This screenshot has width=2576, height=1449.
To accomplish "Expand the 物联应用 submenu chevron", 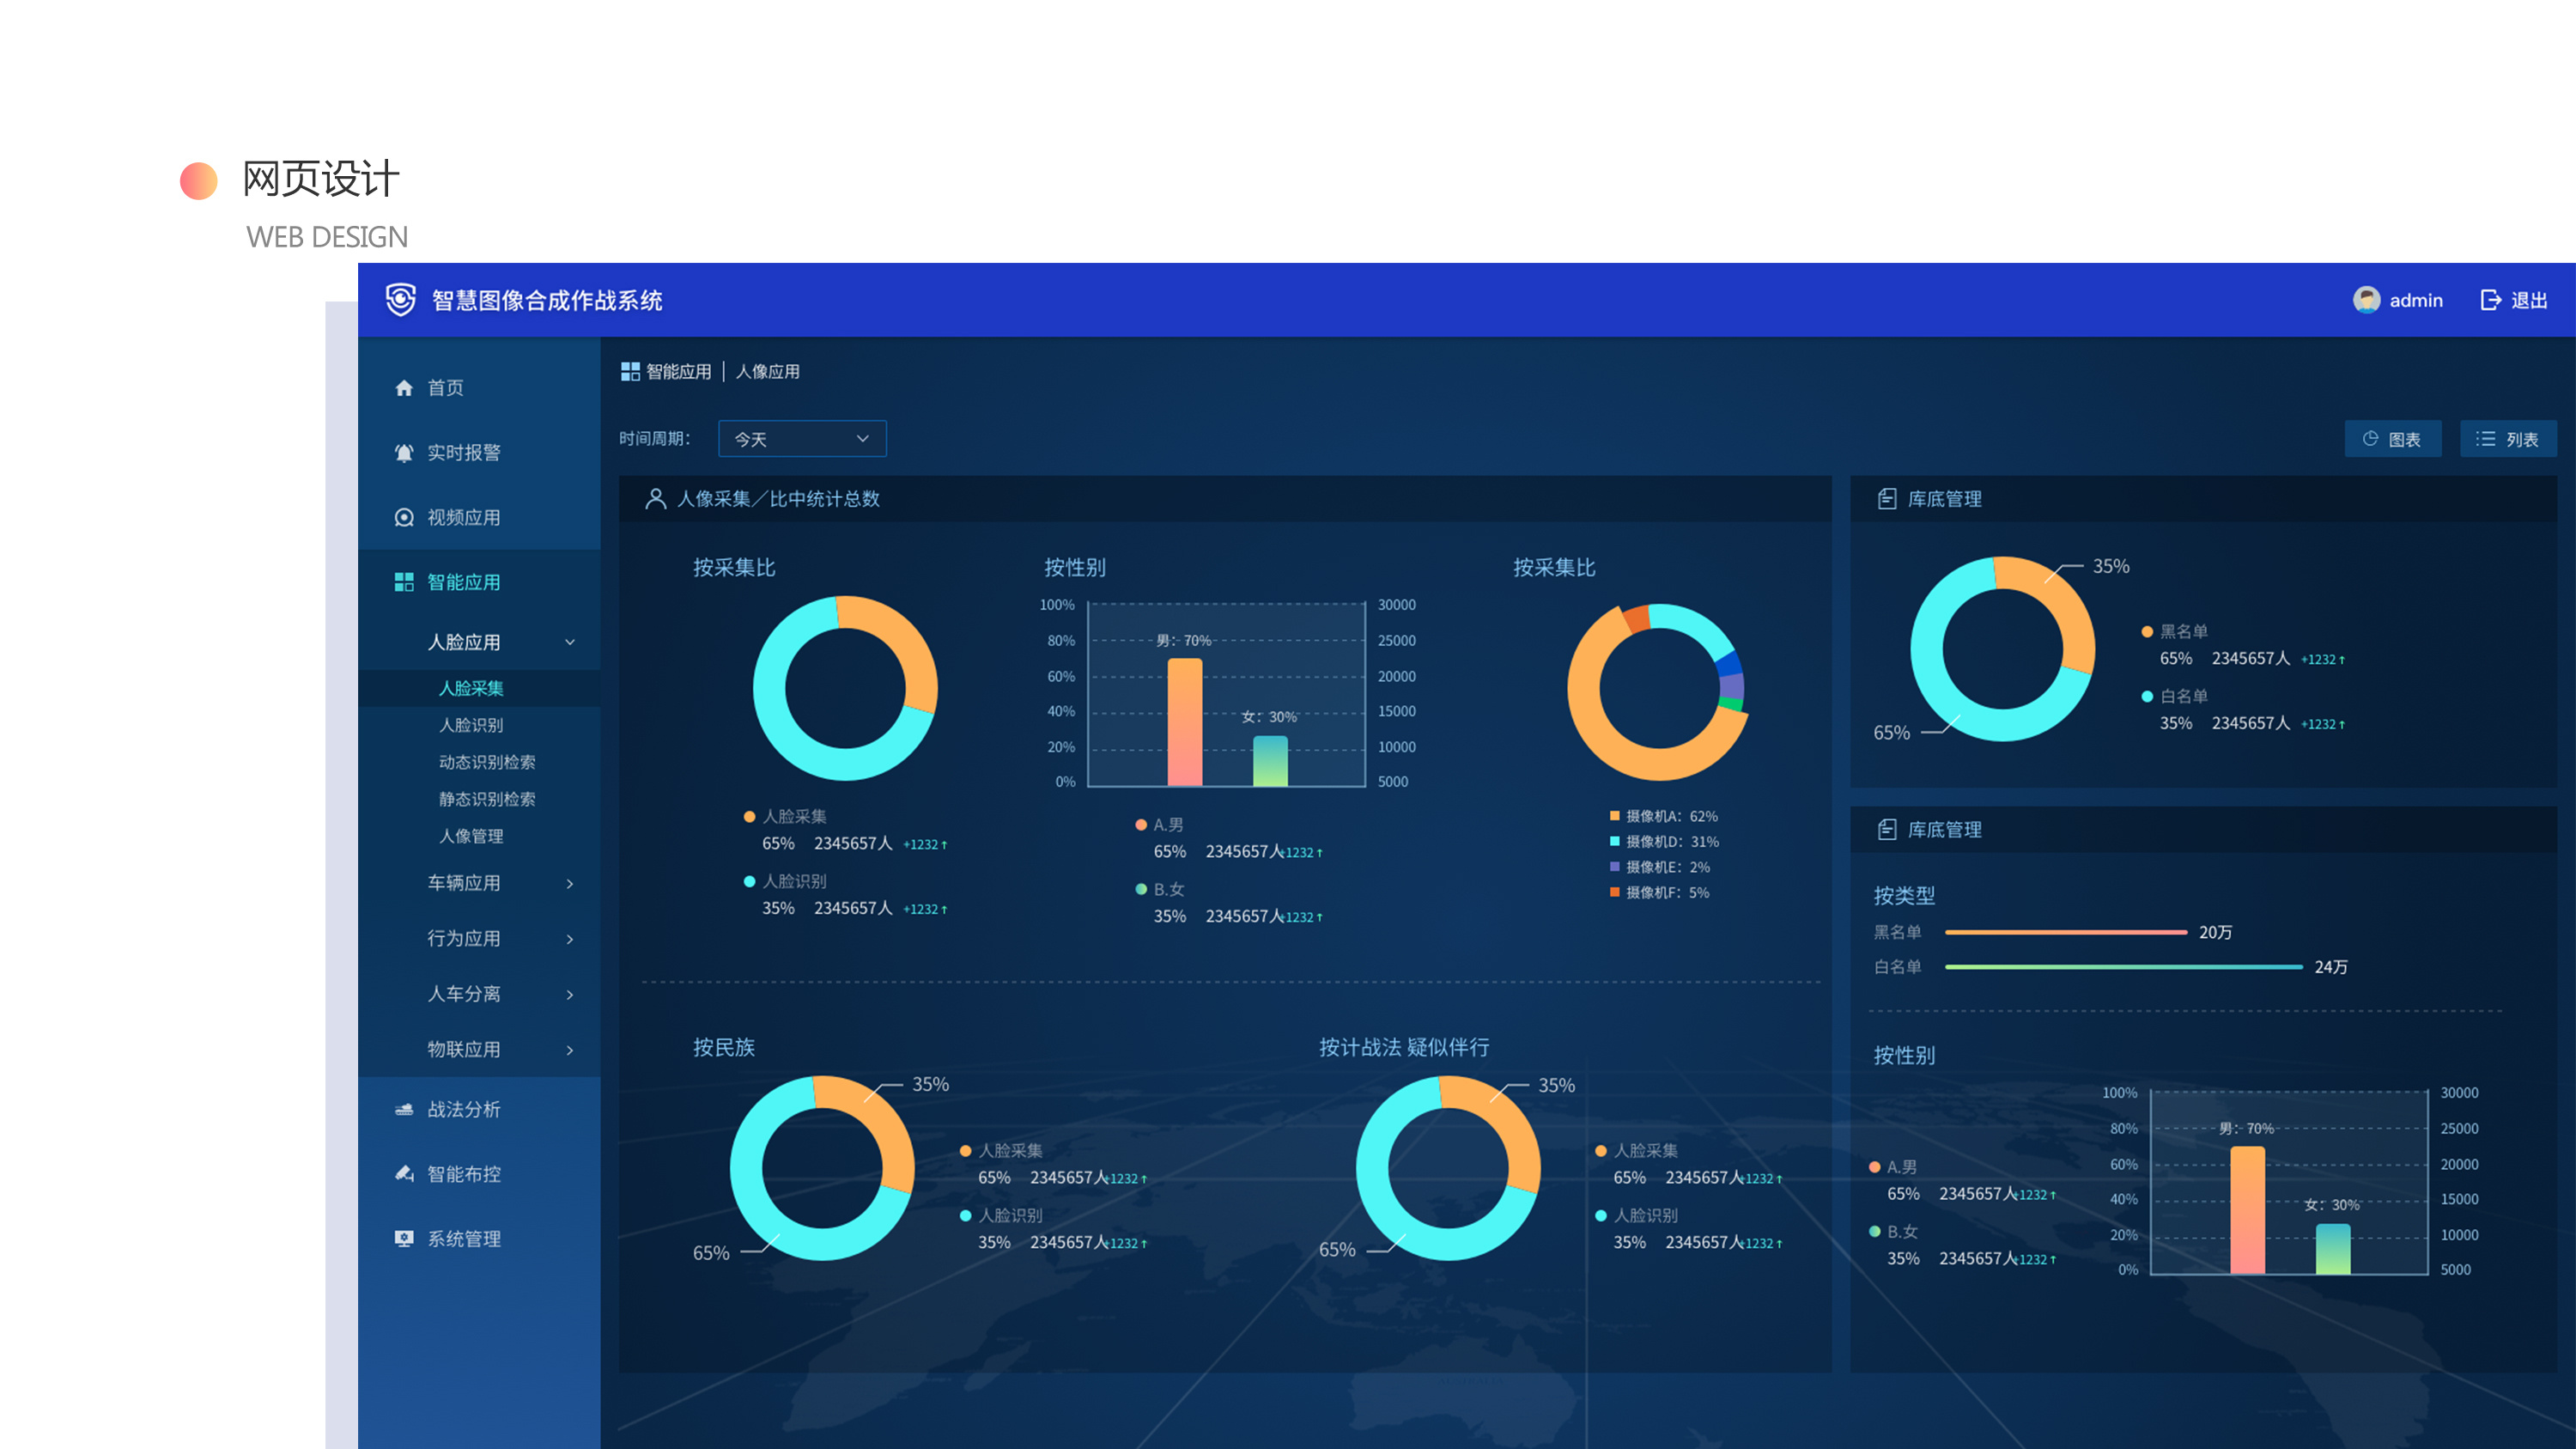I will click(x=570, y=1050).
